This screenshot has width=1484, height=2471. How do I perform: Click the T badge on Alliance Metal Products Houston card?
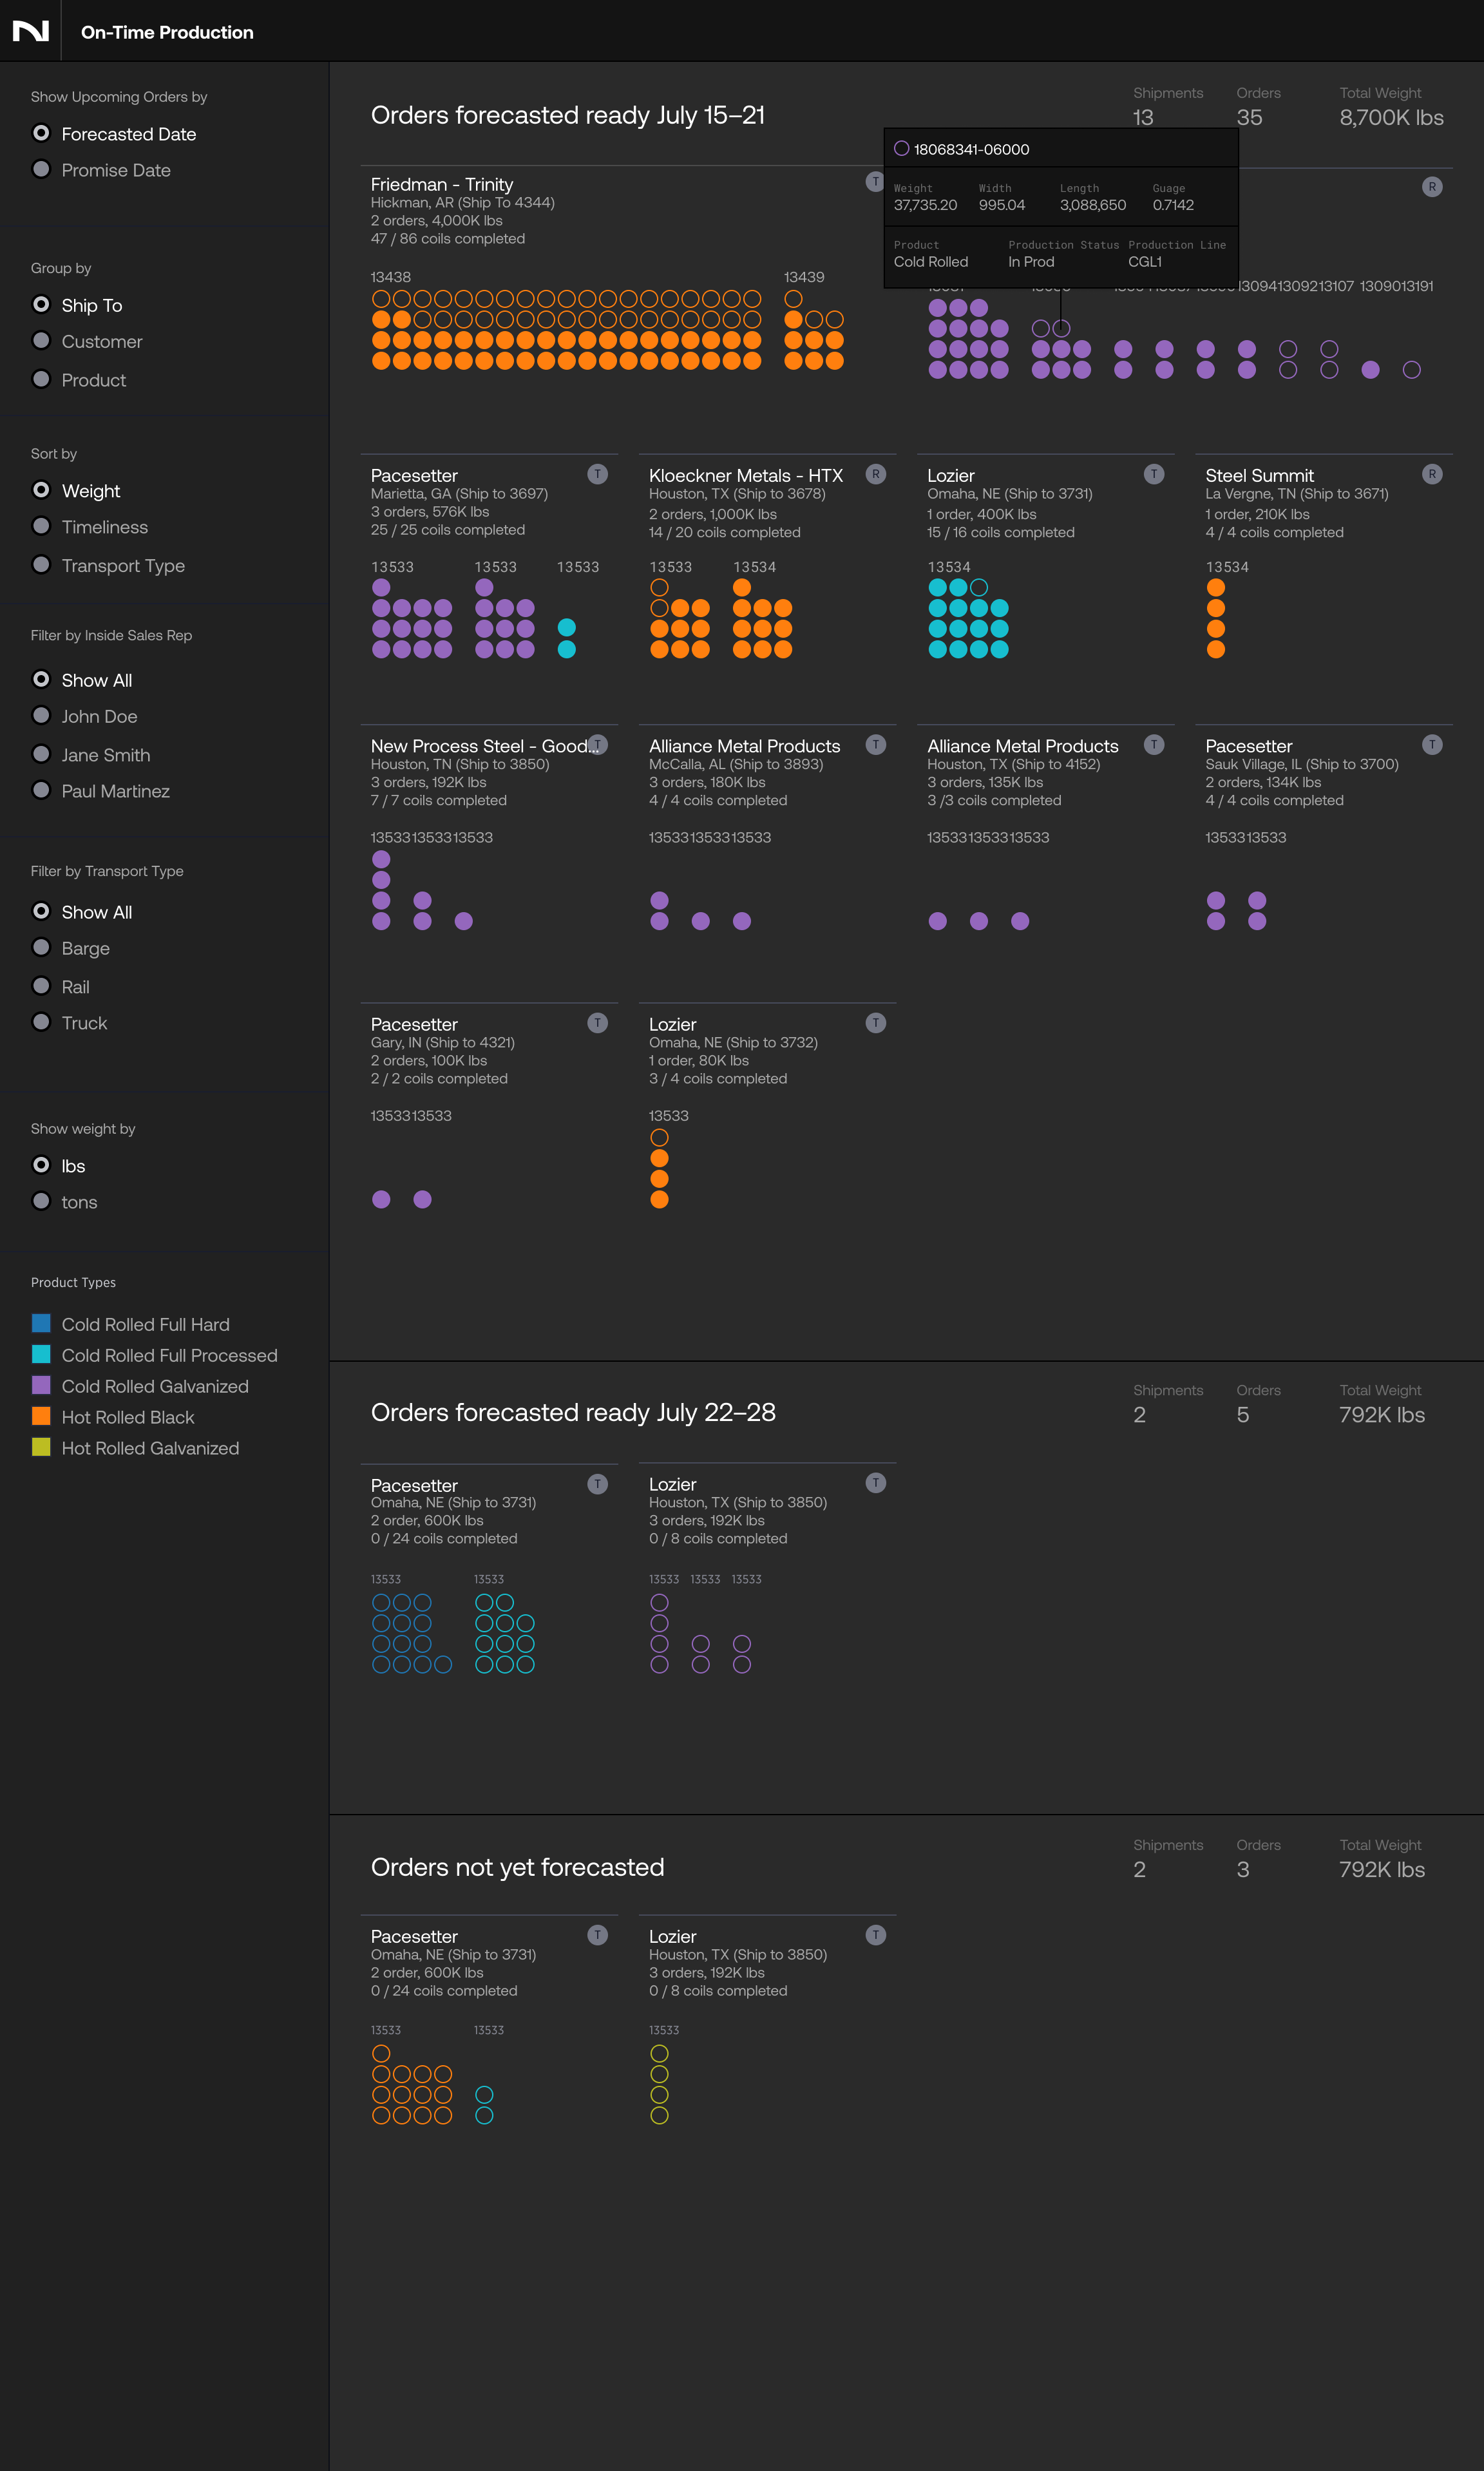(1153, 744)
